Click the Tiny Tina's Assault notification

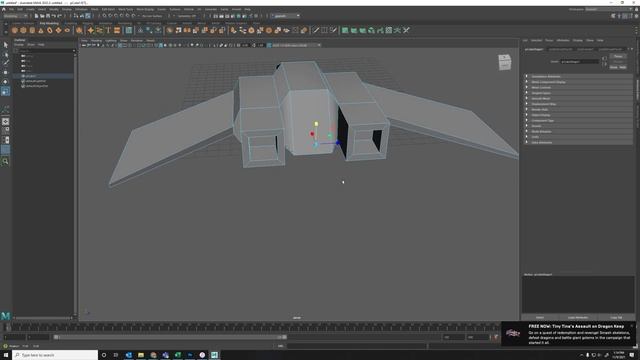click(569, 334)
